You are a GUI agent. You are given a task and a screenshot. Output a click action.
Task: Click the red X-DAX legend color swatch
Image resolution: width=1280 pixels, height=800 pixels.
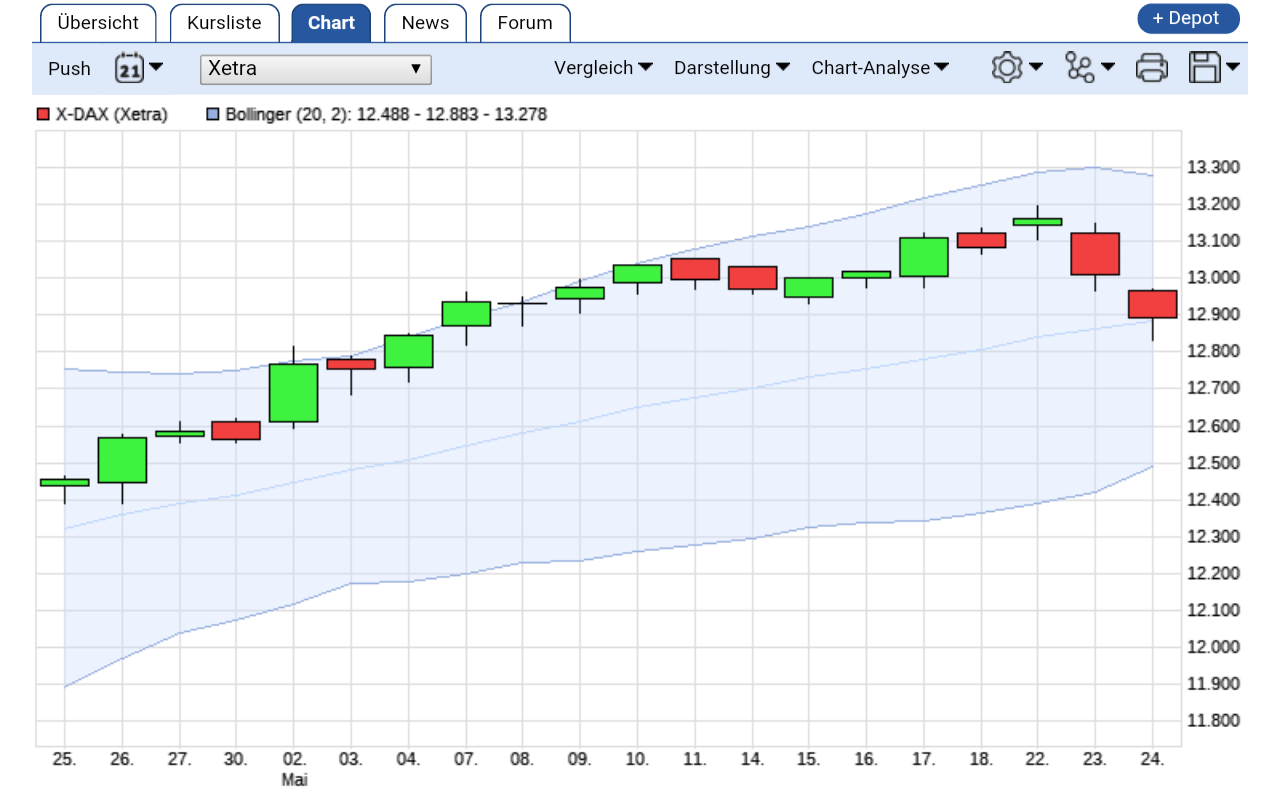(x=44, y=114)
